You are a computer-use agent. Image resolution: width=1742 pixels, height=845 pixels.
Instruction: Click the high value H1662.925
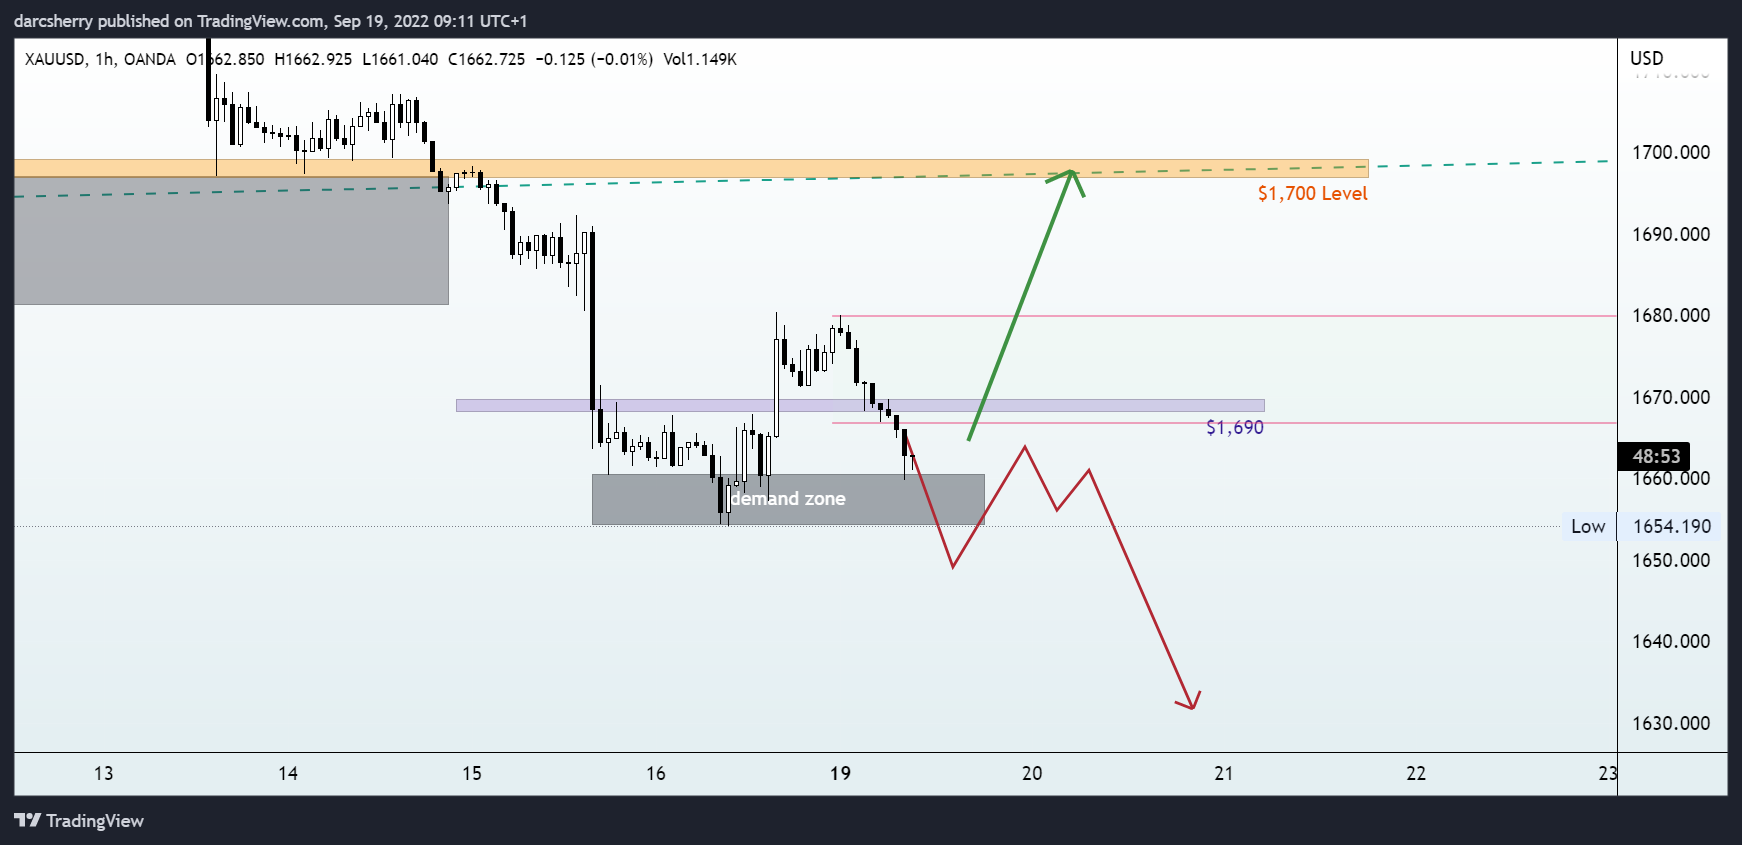coord(313,59)
